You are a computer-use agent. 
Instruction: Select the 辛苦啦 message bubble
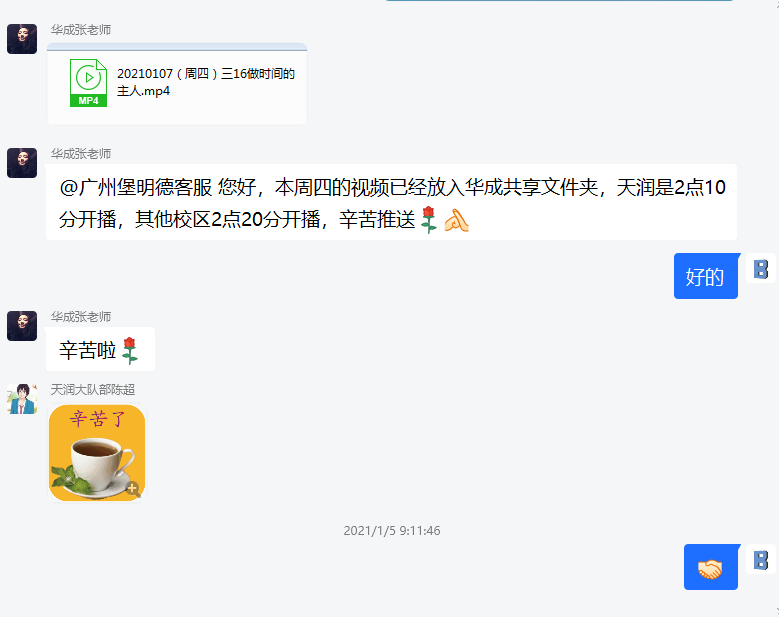pos(100,349)
